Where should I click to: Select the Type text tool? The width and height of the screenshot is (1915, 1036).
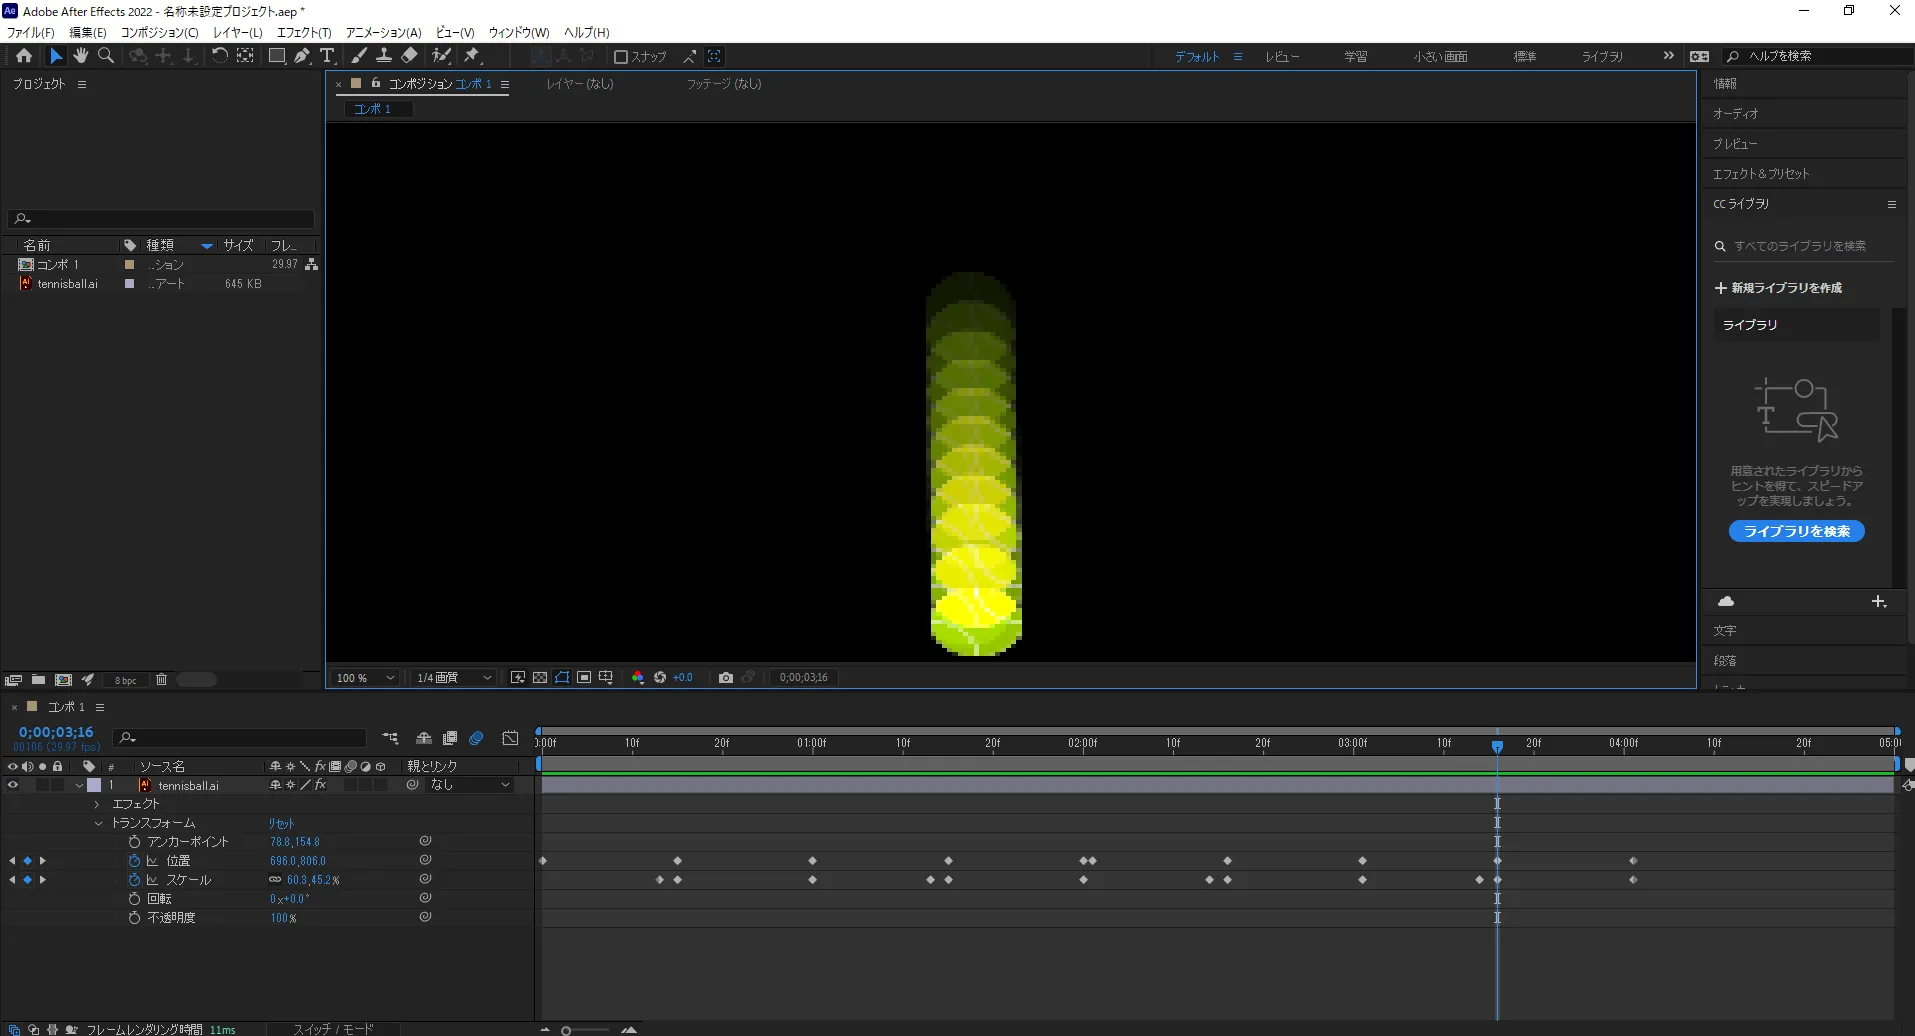point(327,56)
